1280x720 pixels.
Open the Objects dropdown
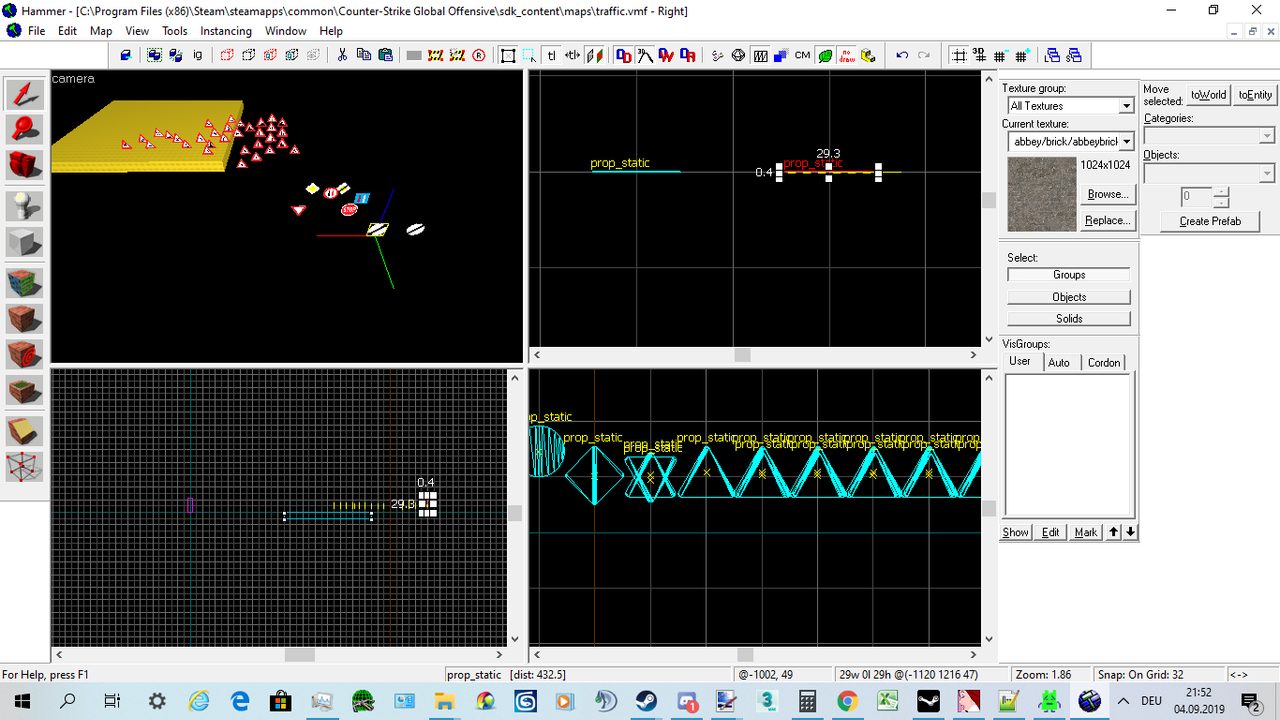coord(1267,173)
